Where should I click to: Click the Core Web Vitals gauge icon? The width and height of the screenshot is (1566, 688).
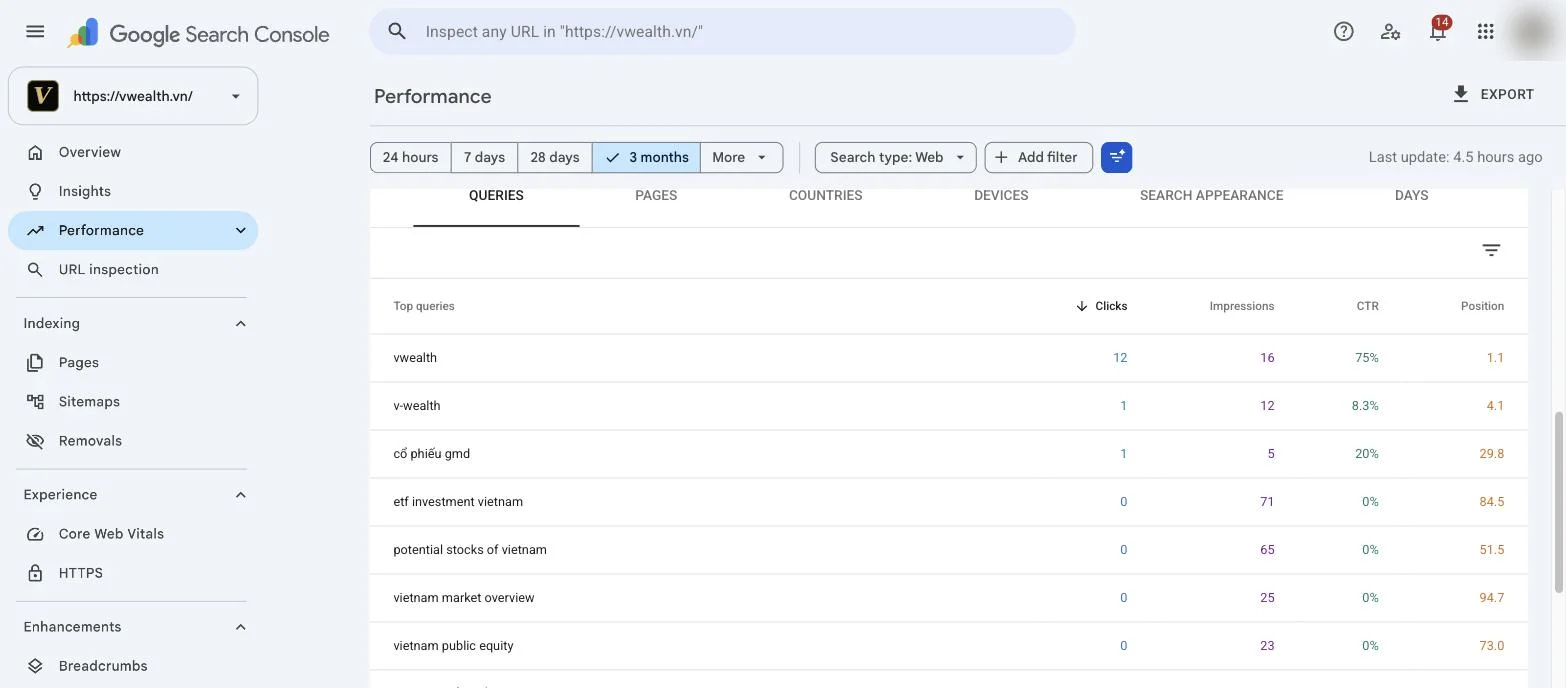tap(35, 534)
